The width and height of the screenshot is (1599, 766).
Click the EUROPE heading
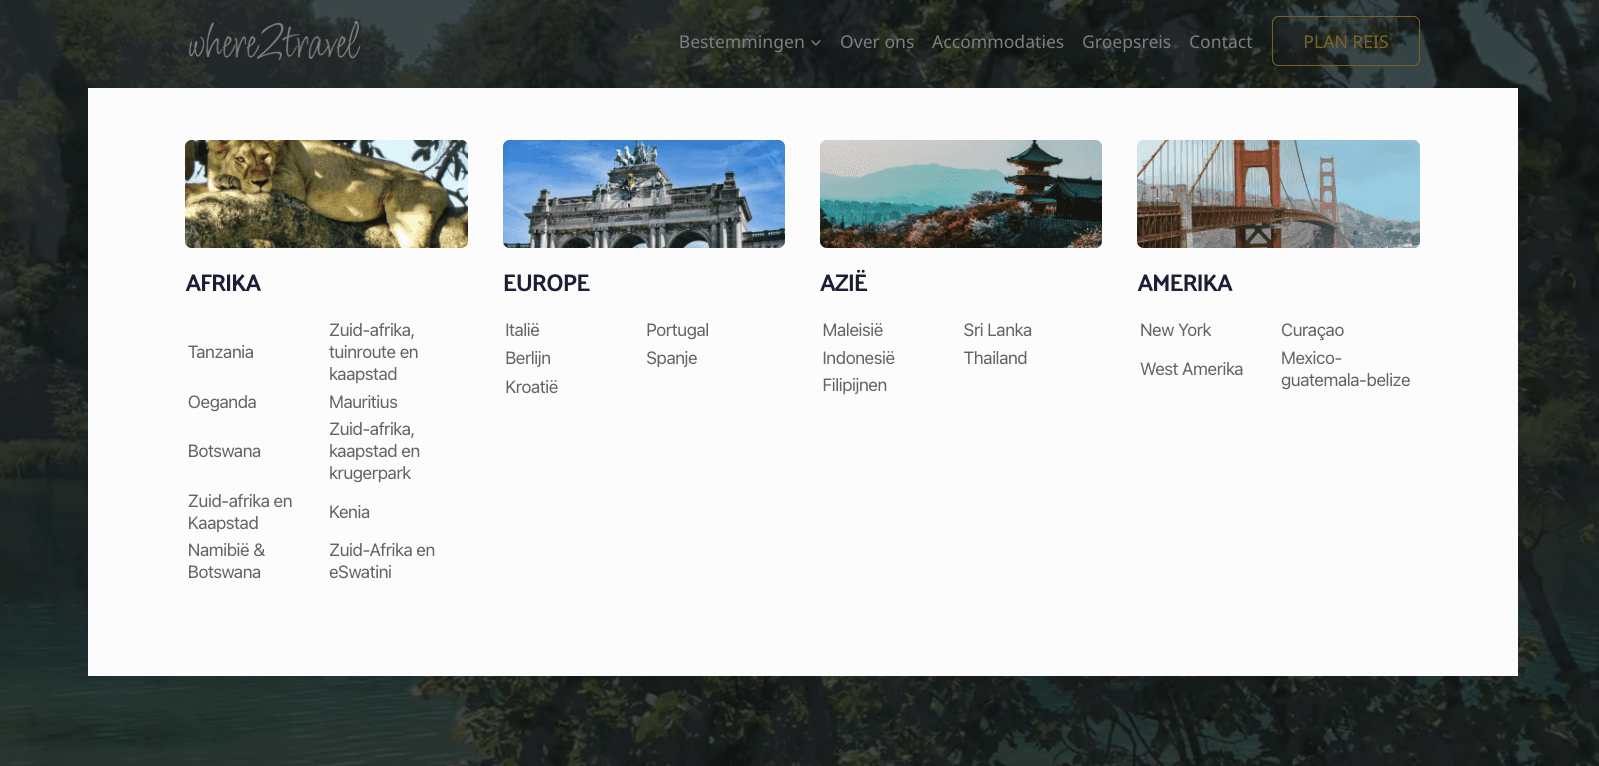[x=546, y=283]
